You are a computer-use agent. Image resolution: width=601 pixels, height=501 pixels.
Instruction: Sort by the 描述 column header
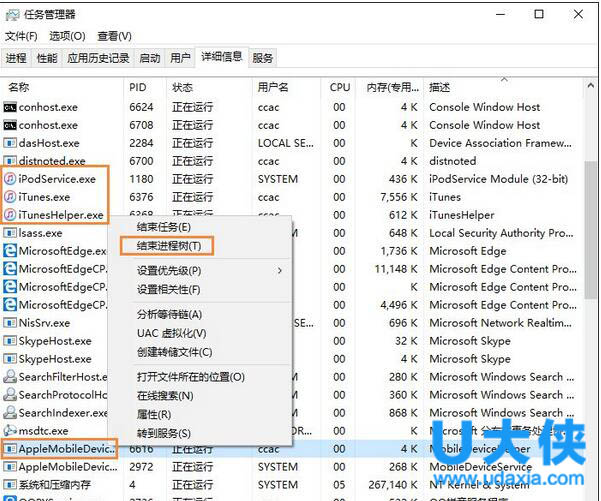click(x=440, y=88)
